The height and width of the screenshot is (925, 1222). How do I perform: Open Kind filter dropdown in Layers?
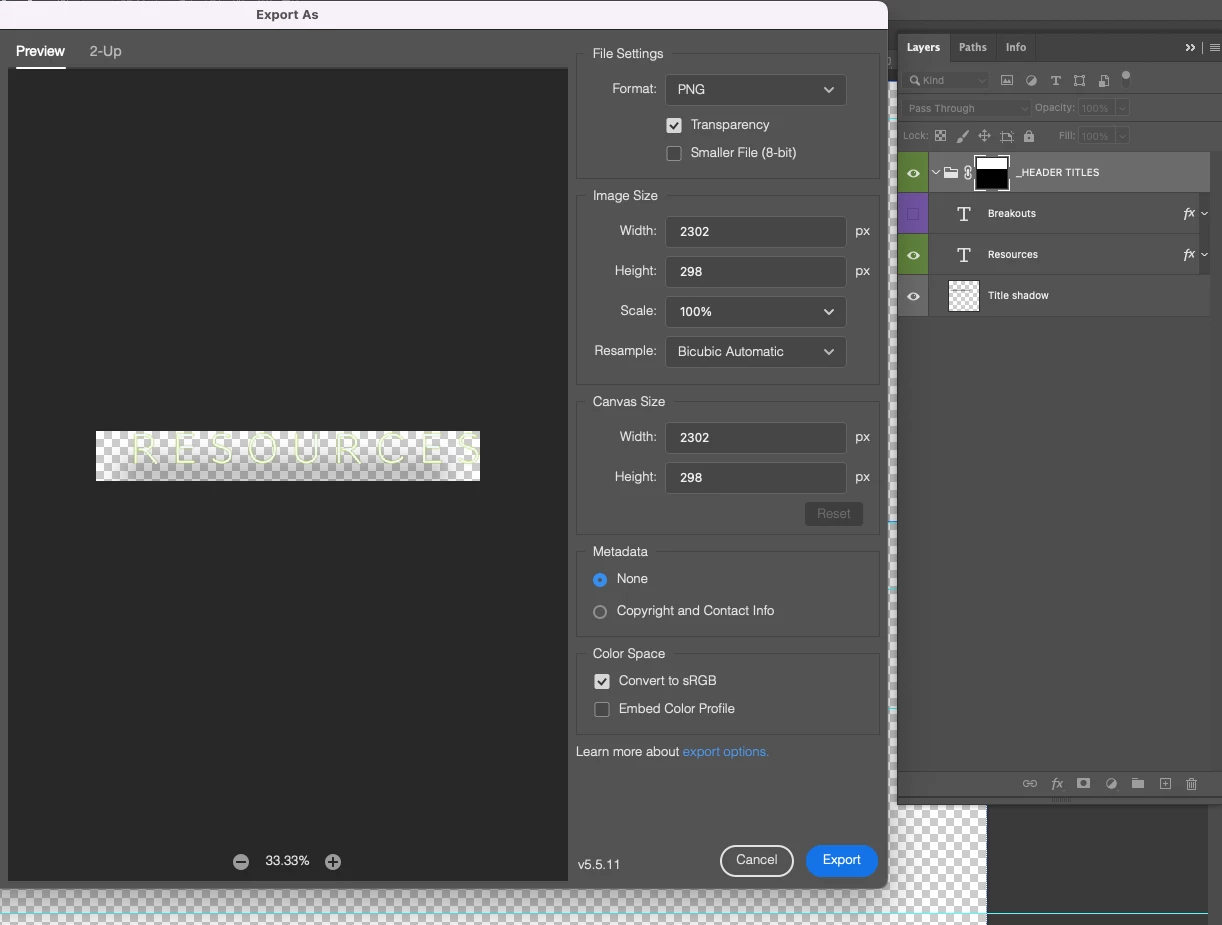point(946,80)
